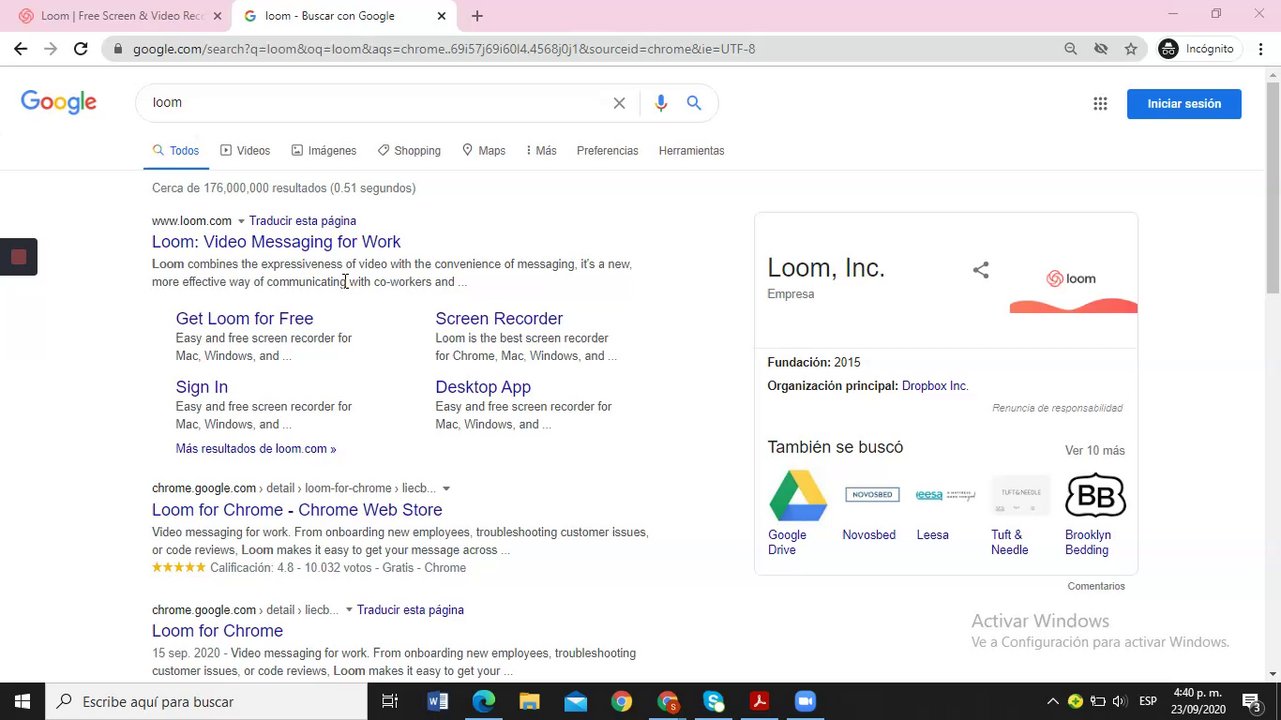Show hidden system tray icons
Screen dimensions: 1281x720
[x=1052, y=702]
